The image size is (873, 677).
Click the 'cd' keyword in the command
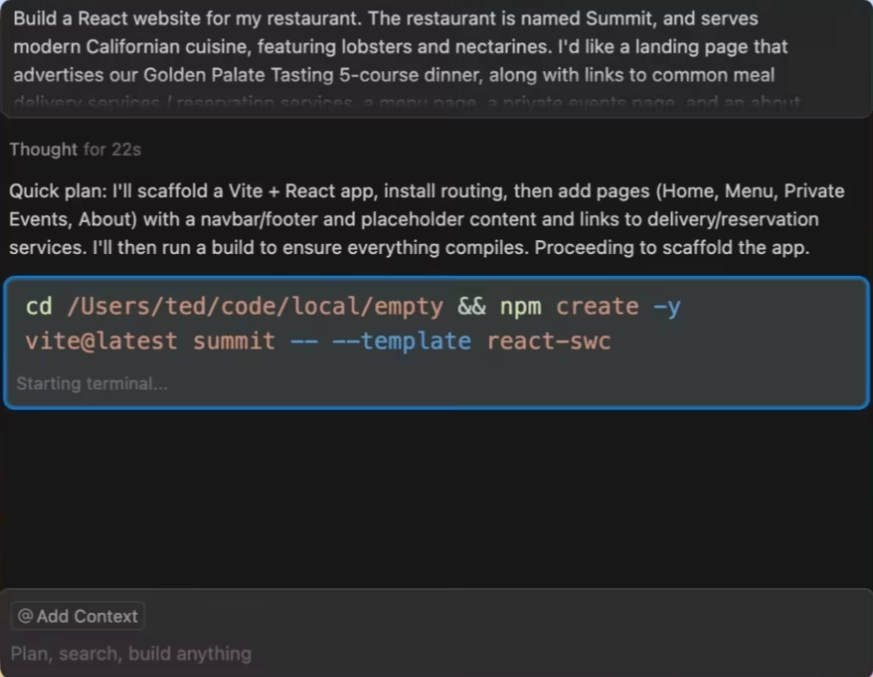coord(39,307)
